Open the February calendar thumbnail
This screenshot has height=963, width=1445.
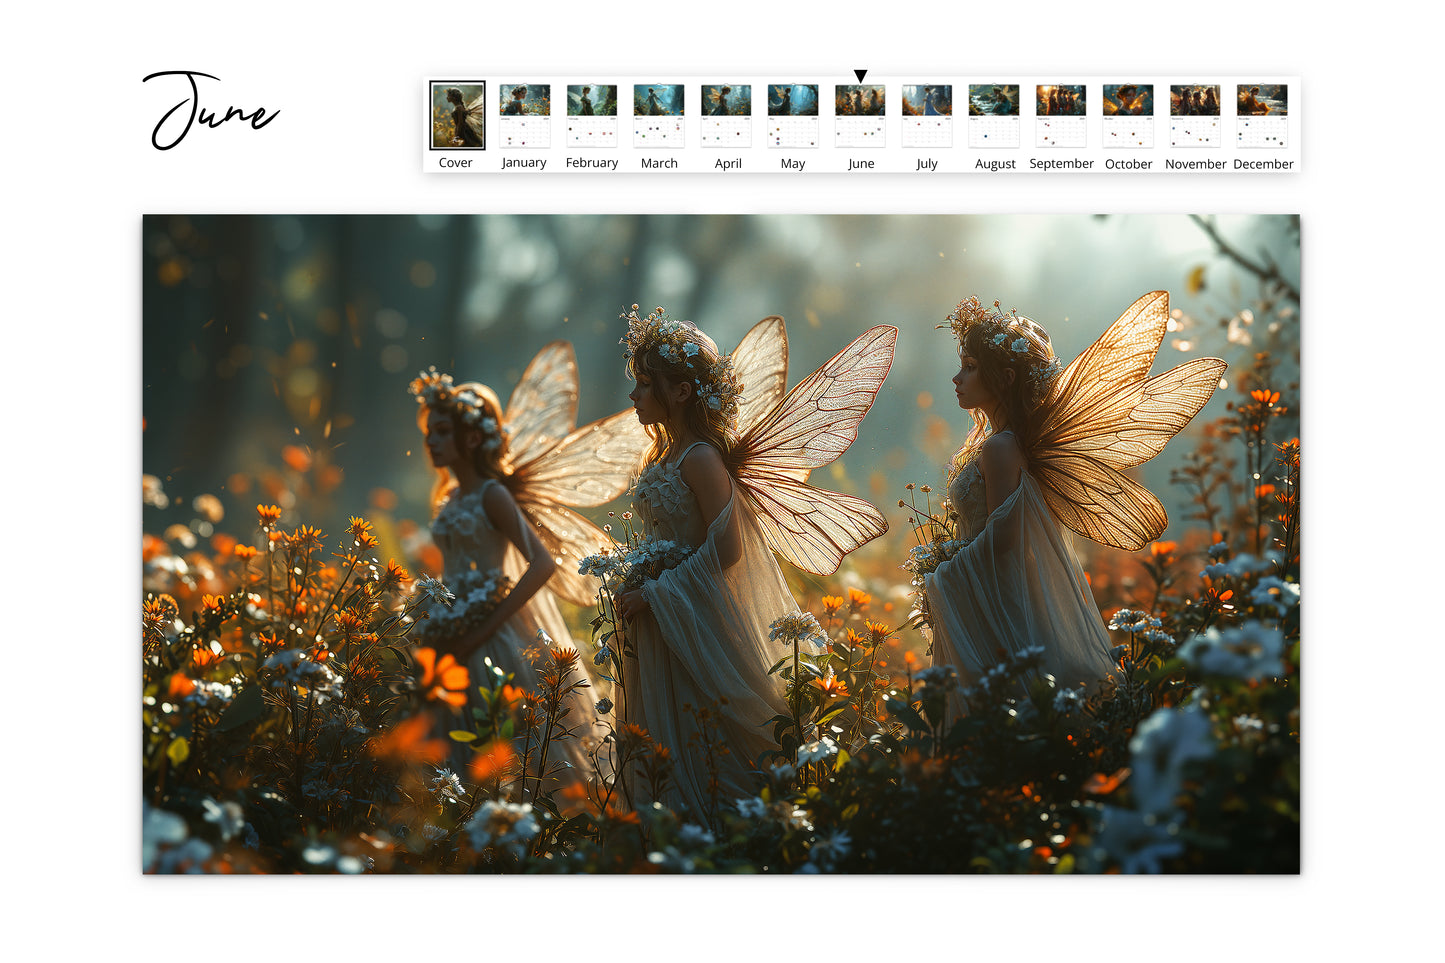(x=592, y=116)
